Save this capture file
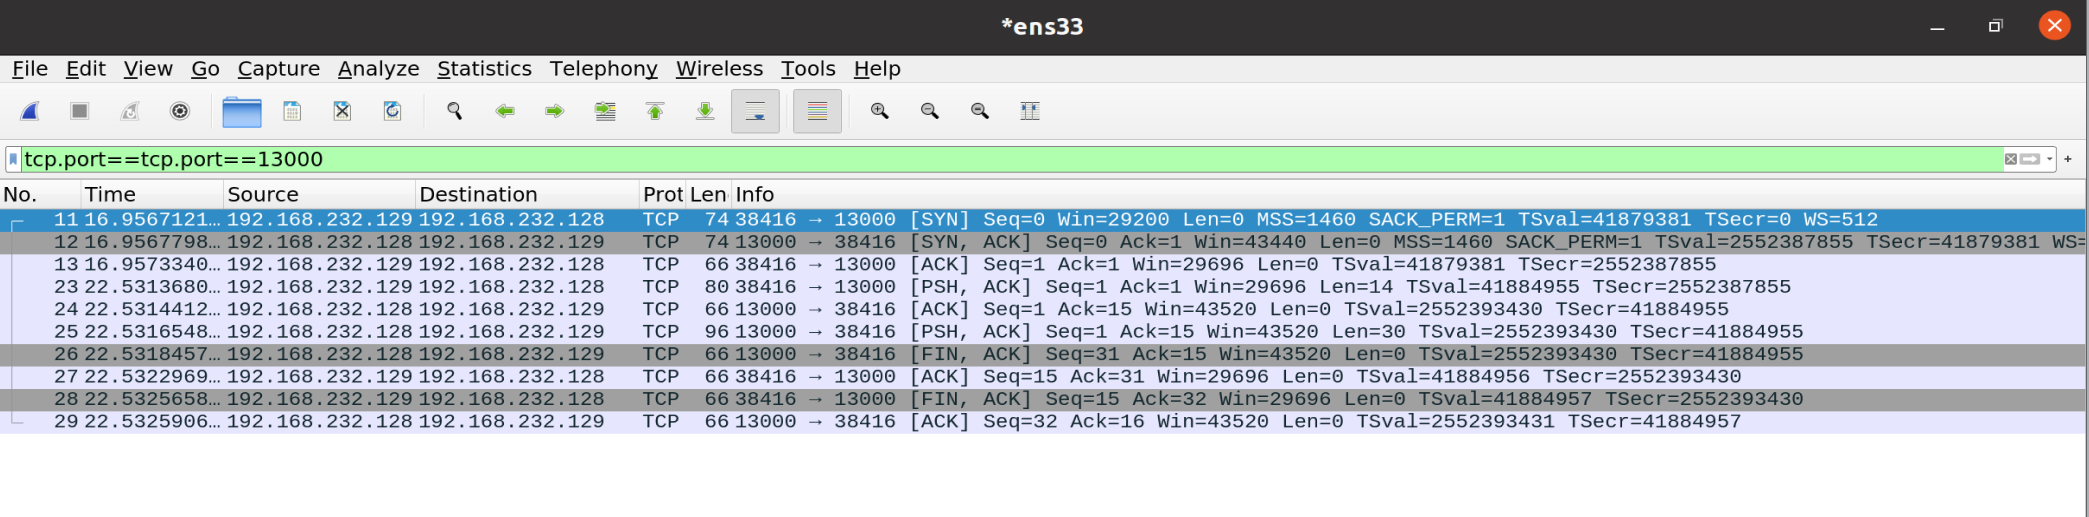Image resolution: width=2089 pixels, height=517 pixels. [292, 111]
